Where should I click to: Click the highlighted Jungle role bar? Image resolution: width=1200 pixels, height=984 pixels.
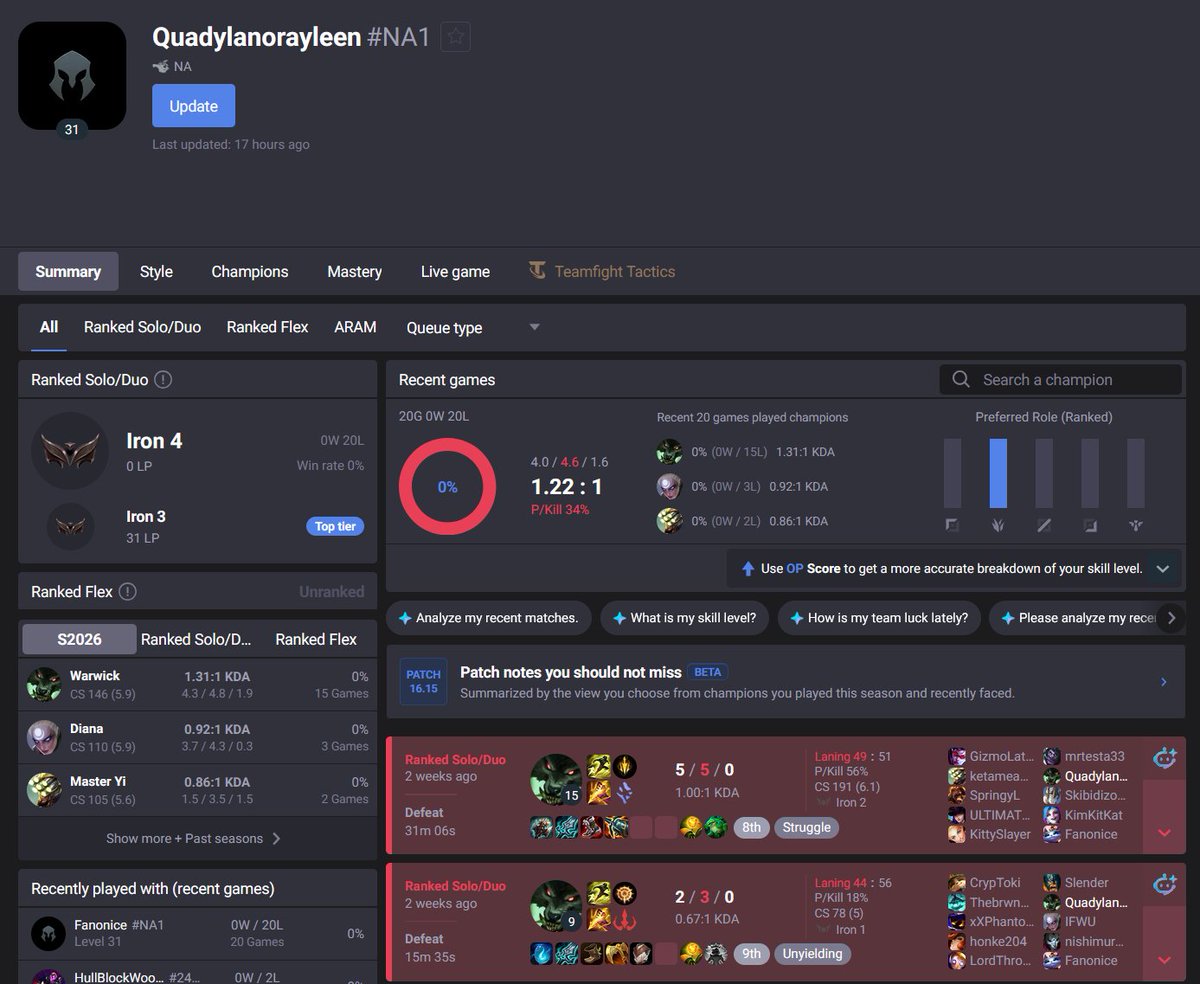coord(998,473)
